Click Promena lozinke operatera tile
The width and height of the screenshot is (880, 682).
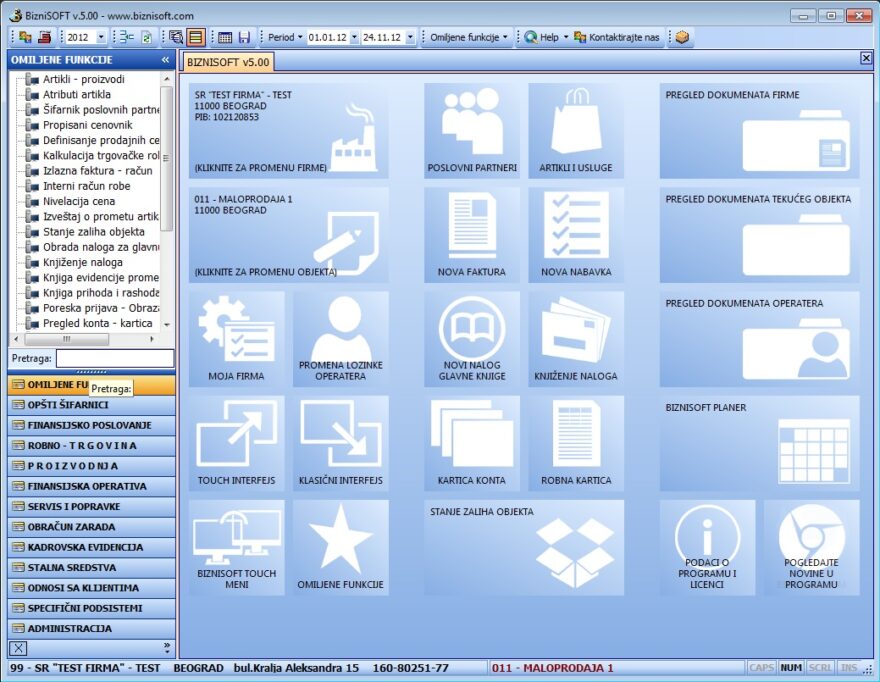[341, 340]
